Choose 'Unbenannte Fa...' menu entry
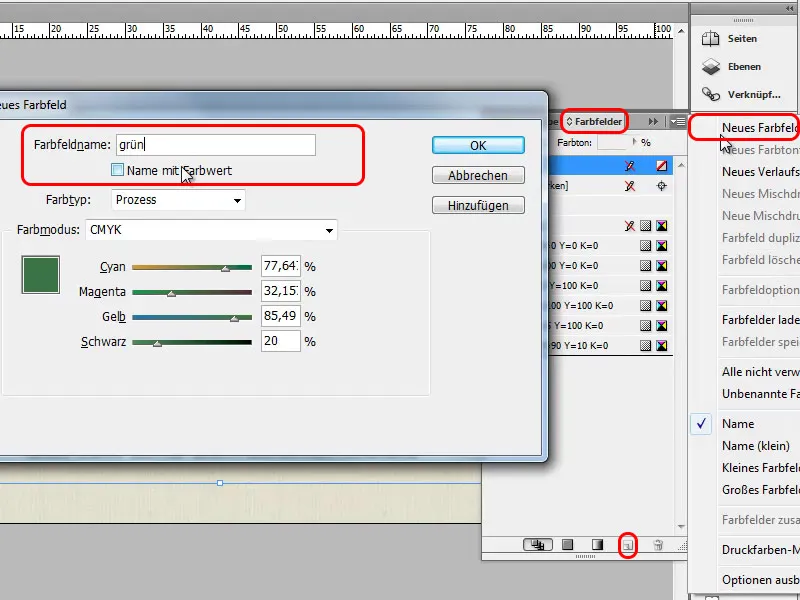 click(760, 394)
